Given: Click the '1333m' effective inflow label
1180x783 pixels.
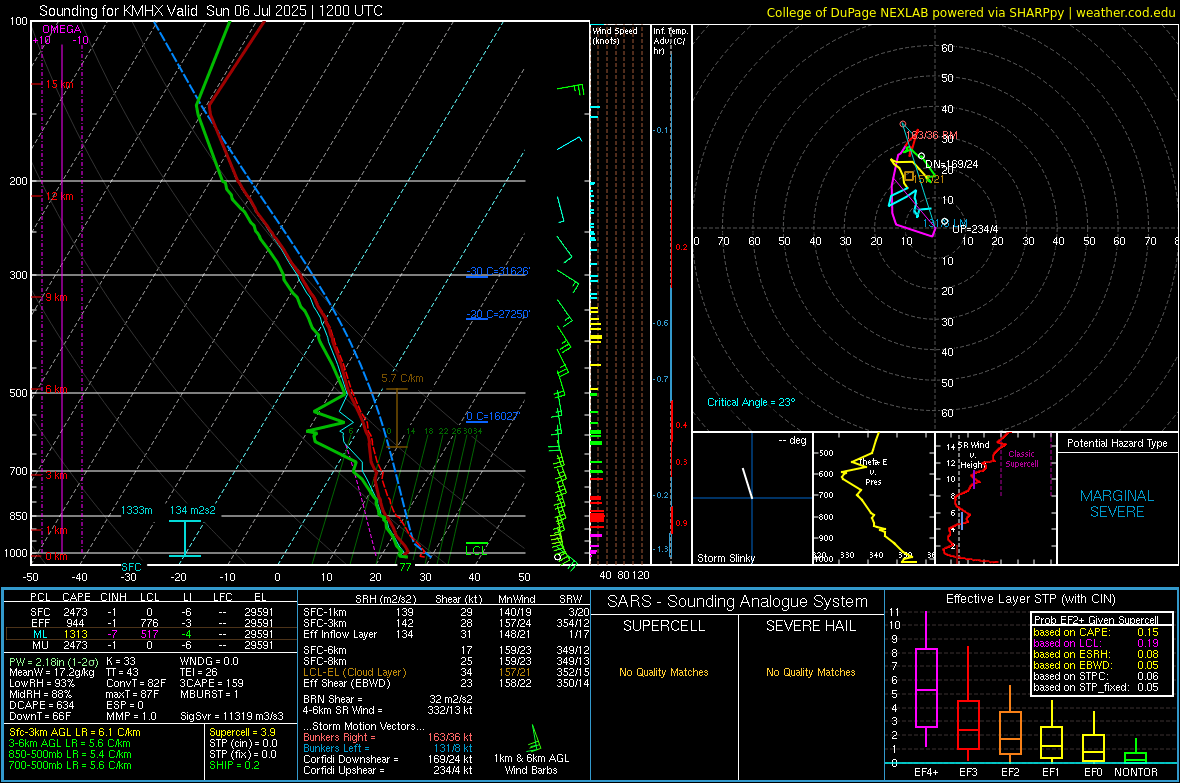Looking at the screenshot, I should click(136, 510).
